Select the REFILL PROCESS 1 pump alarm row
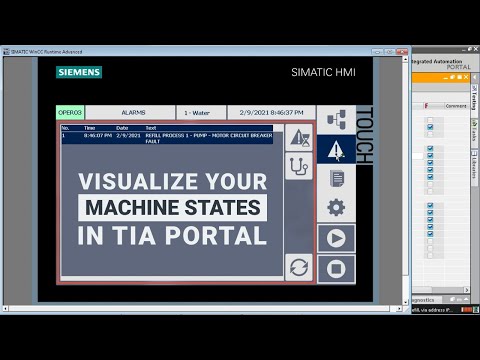The image size is (480, 360). coord(167,138)
